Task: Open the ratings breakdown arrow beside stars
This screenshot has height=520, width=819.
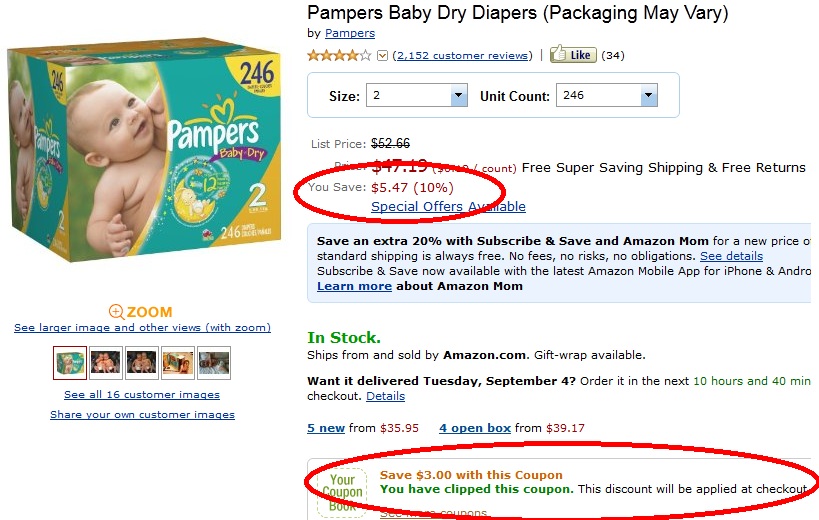Action: 382,56
